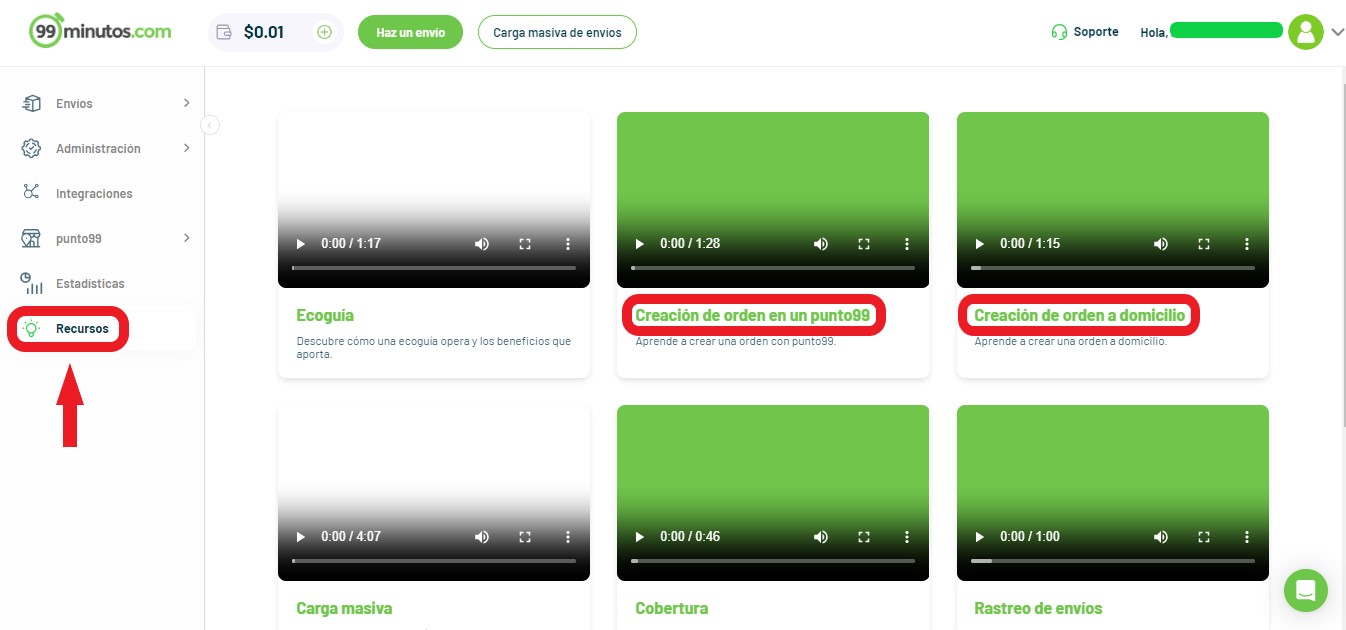The image size is (1346, 630).
Task: Add funds with the plus circle icon
Action: [x=324, y=32]
